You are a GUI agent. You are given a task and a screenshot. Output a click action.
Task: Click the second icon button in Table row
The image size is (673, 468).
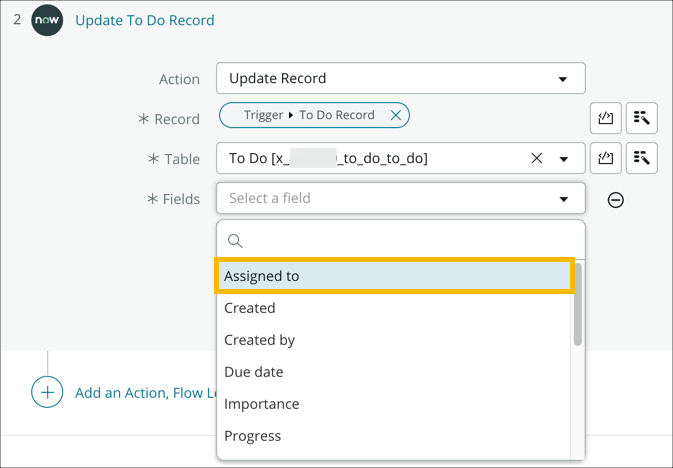tap(641, 158)
